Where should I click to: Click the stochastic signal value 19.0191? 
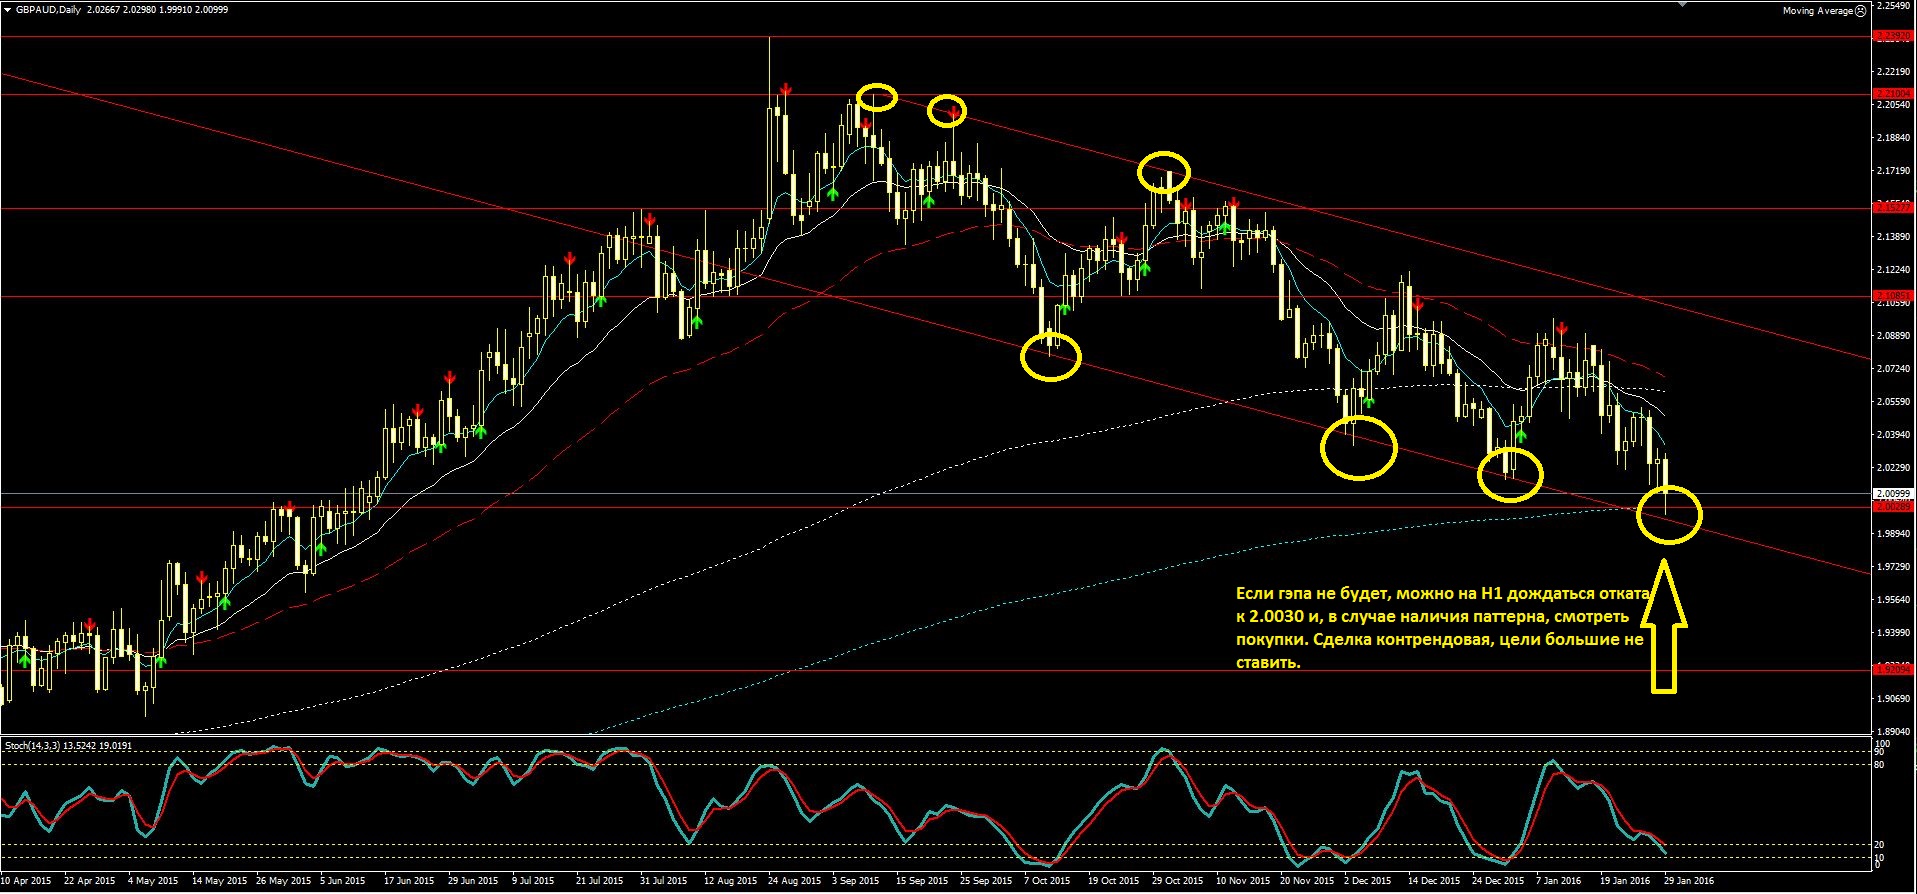(116, 746)
